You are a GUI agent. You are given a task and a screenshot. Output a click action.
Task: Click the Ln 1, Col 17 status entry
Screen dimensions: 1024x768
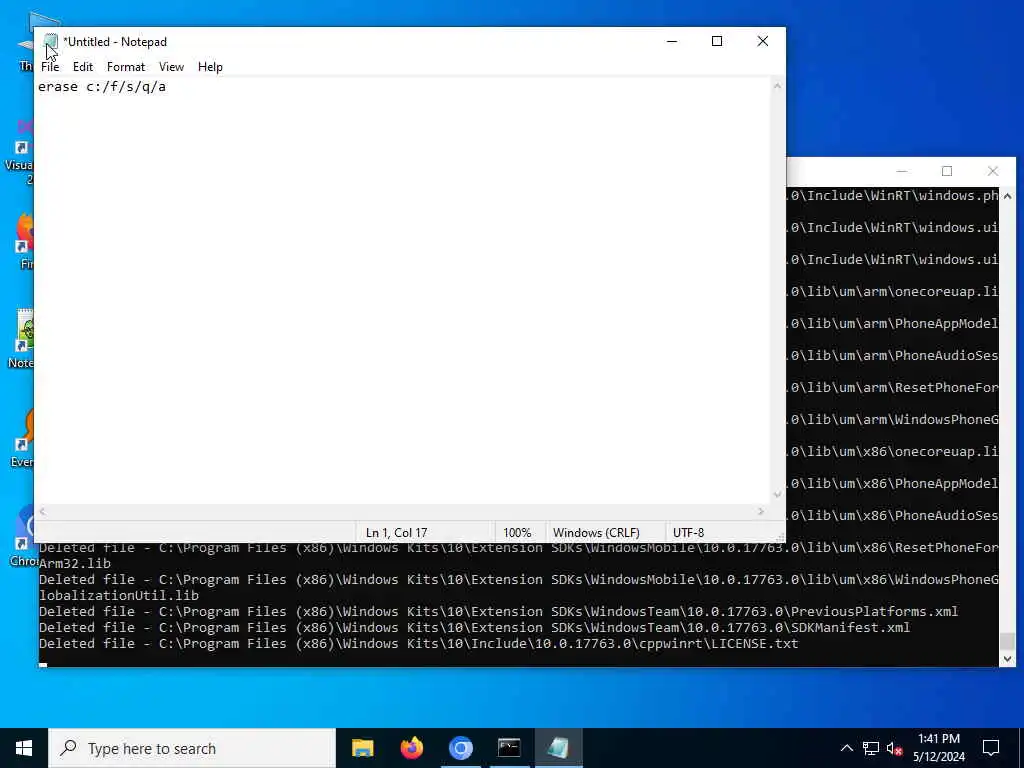tap(396, 533)
